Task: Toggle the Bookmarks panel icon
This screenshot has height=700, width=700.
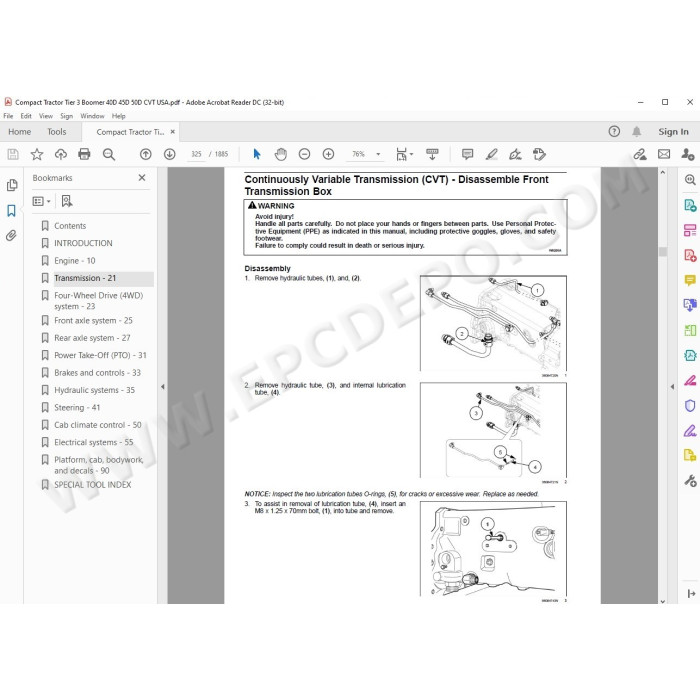Action: click(x=12, y=210)
